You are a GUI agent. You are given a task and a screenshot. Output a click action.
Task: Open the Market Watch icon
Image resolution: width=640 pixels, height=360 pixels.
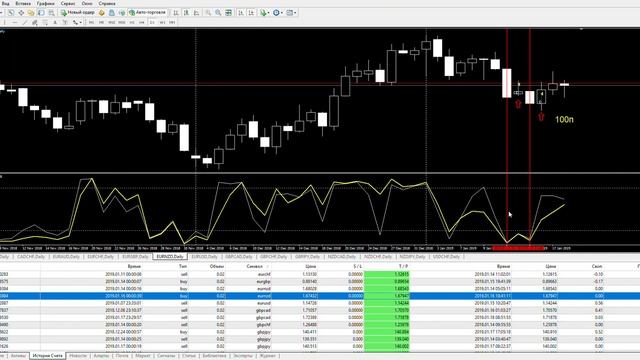[11, 13]
